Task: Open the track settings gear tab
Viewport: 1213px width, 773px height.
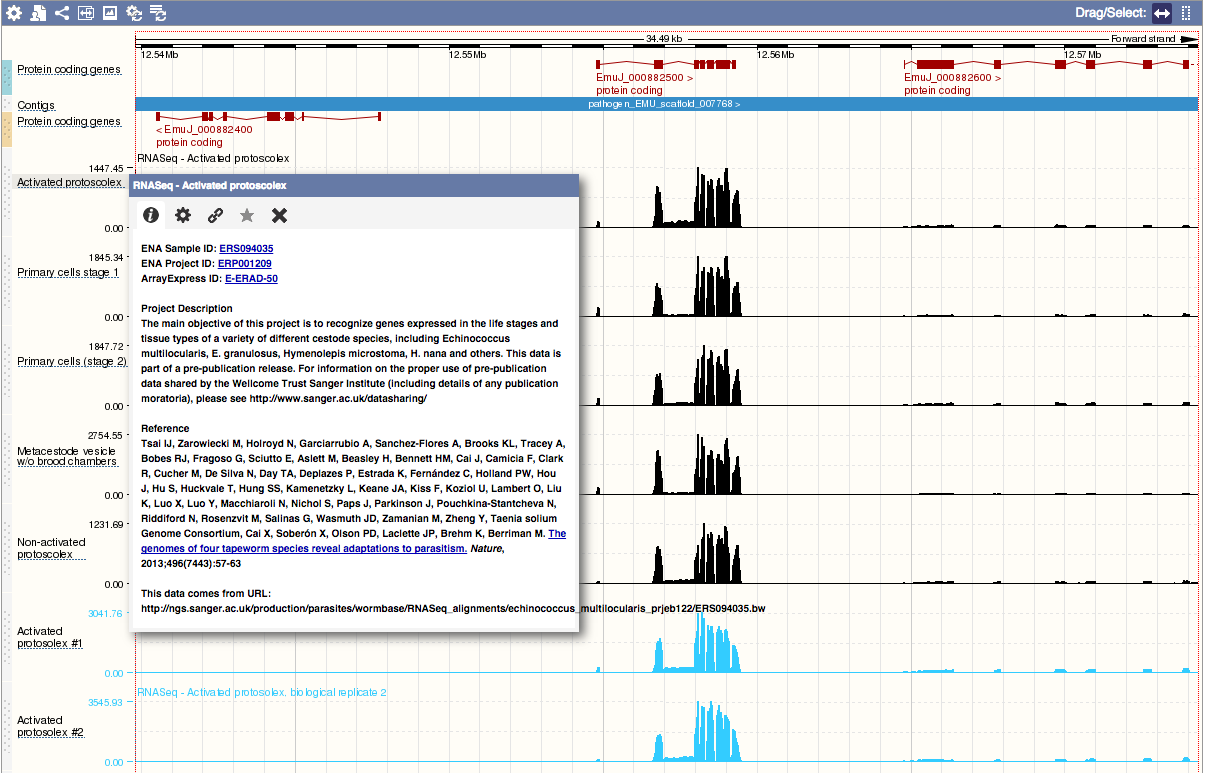Action: [x=183, y=215]
